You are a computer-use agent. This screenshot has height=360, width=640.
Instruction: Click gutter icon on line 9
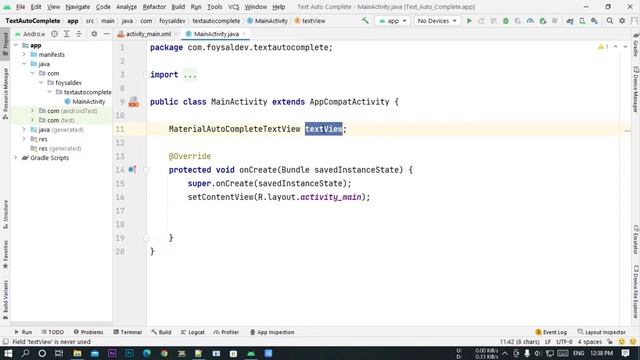133,102
